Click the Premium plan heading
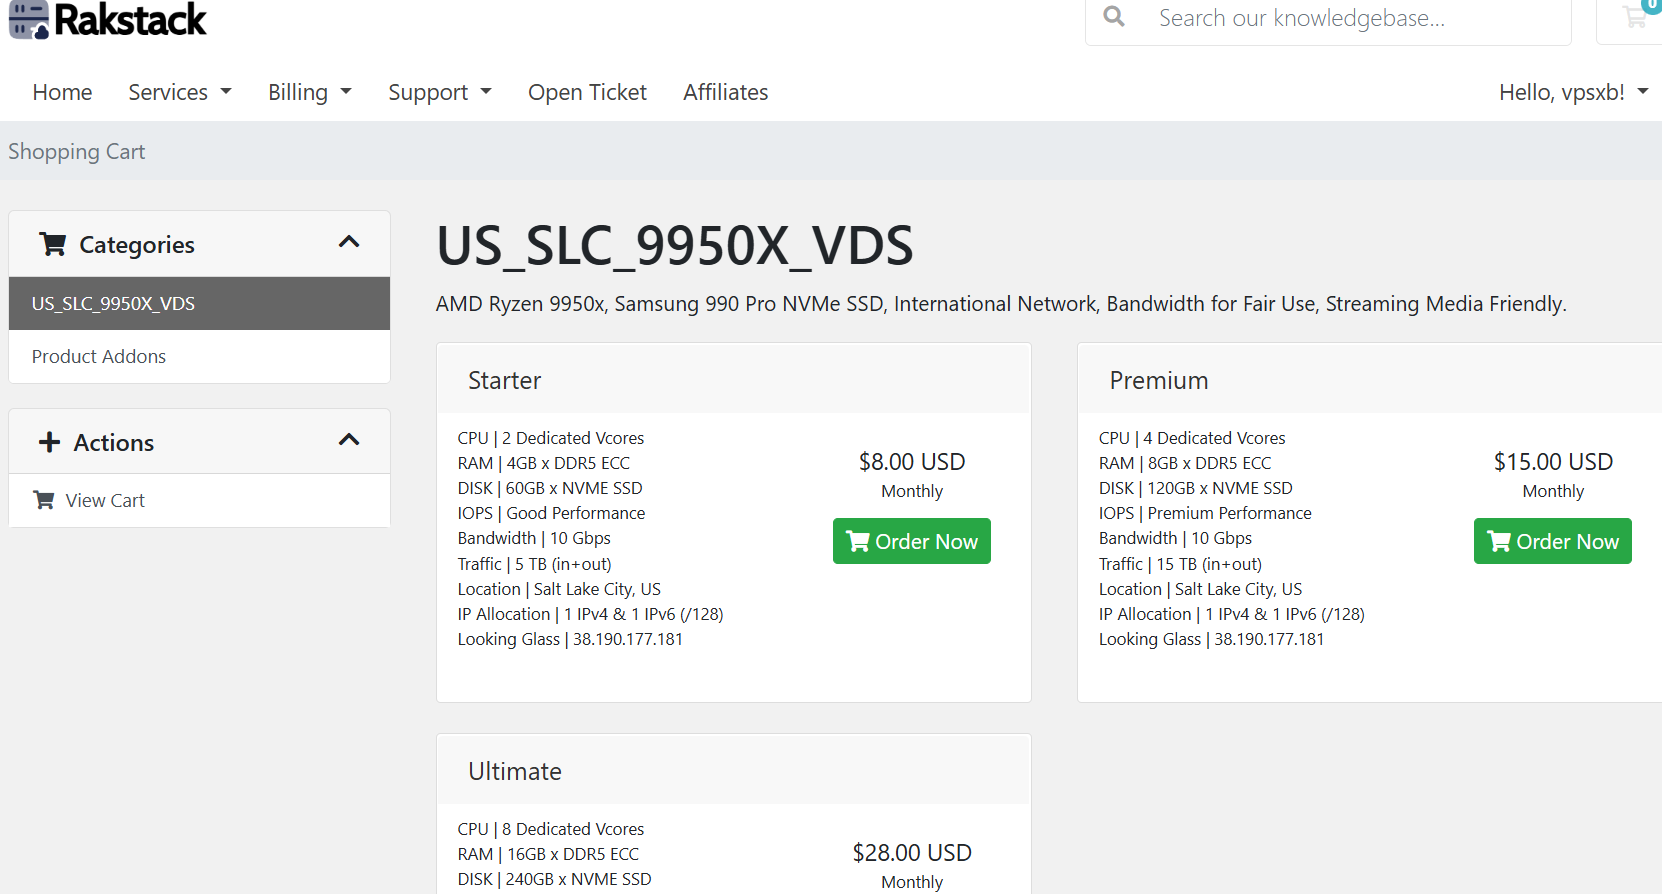The image size is (1662, 894). tap(1159, 380)
